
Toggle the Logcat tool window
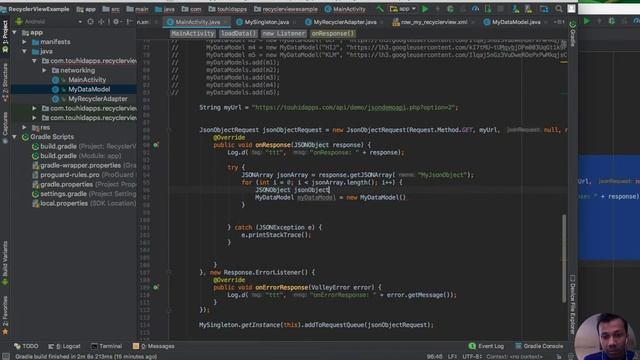click(64, 346)
